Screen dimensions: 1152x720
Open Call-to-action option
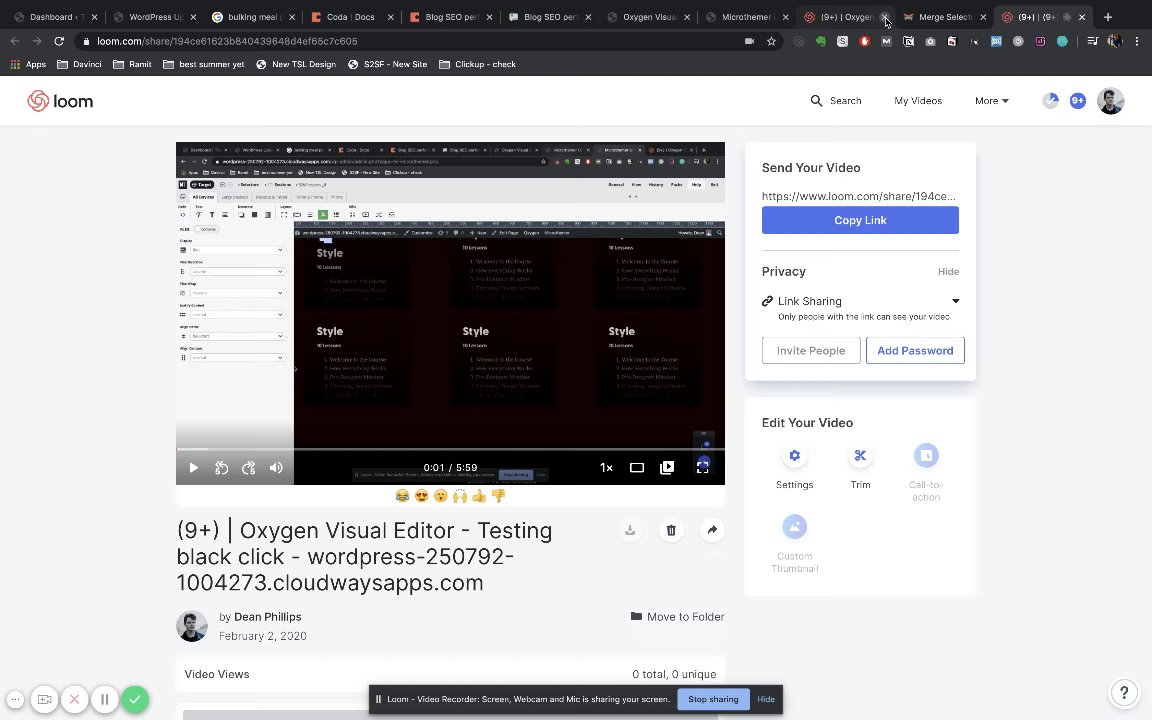click(x=926, y=472)
